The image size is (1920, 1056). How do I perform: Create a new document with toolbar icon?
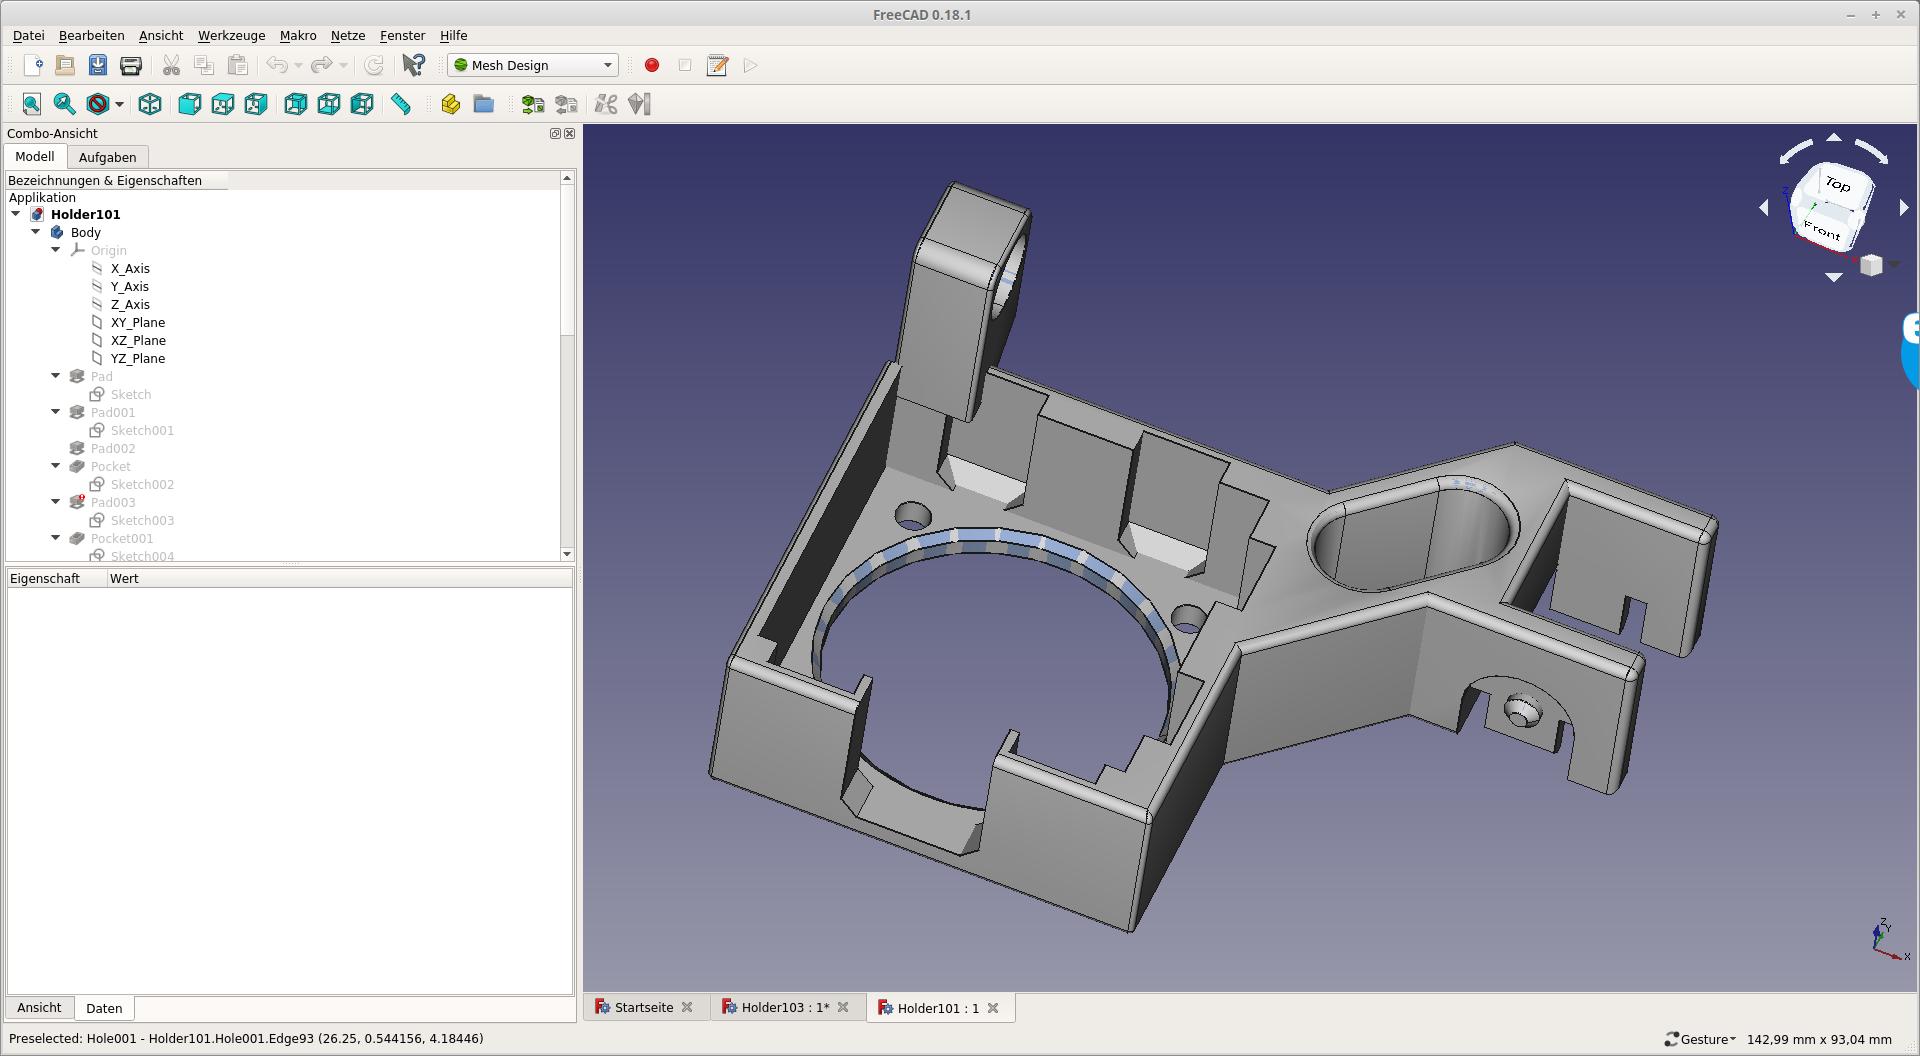pyautogui.click(x=32, y=65)
